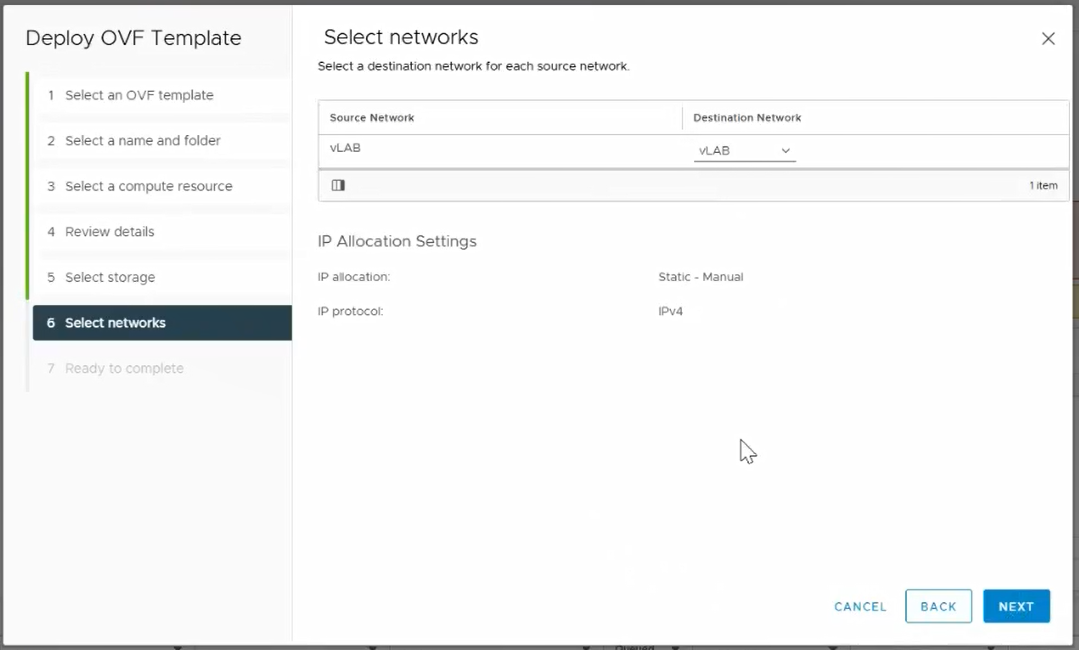Open the vLAB destination network dropdown
This screenshot has width=1079, height=650.
(744, 151)
